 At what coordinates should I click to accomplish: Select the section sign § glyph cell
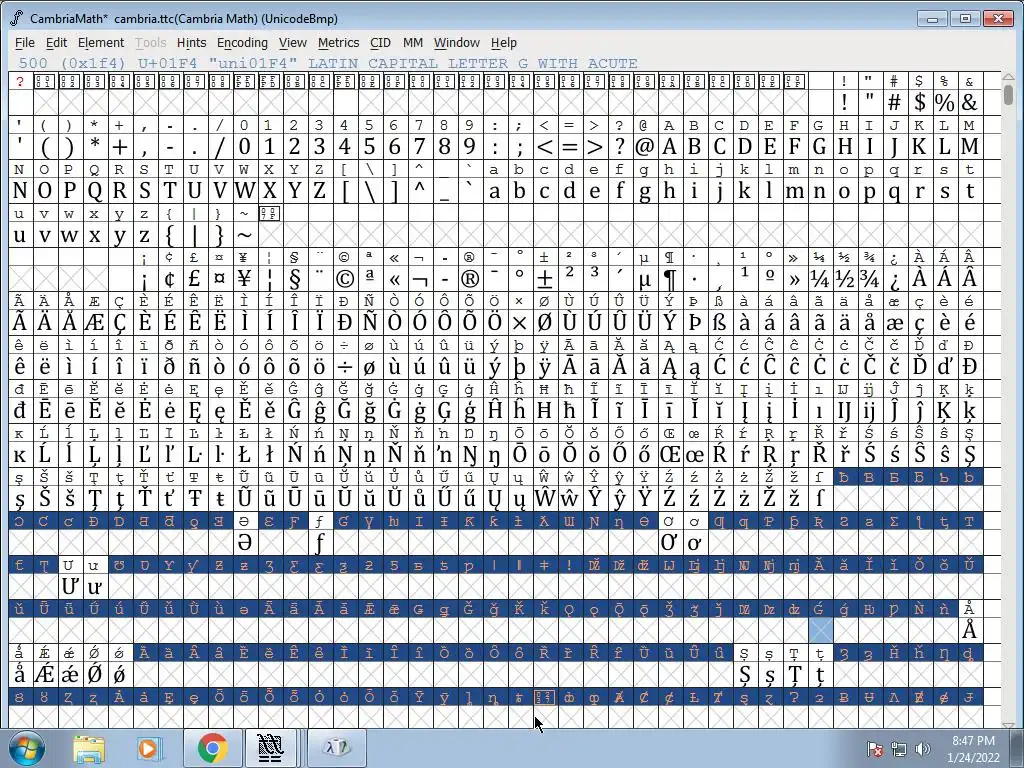coord(294,279)
